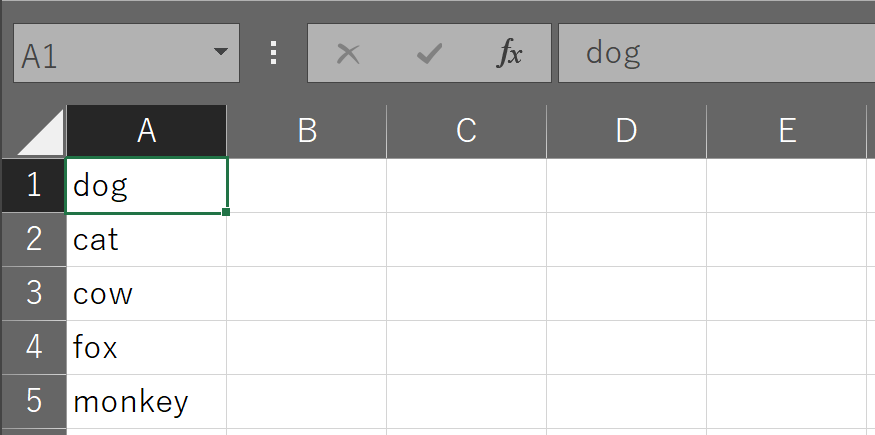
Task: Click the cell containing cat
Action: pyautogui.click(x=147, y=240)
